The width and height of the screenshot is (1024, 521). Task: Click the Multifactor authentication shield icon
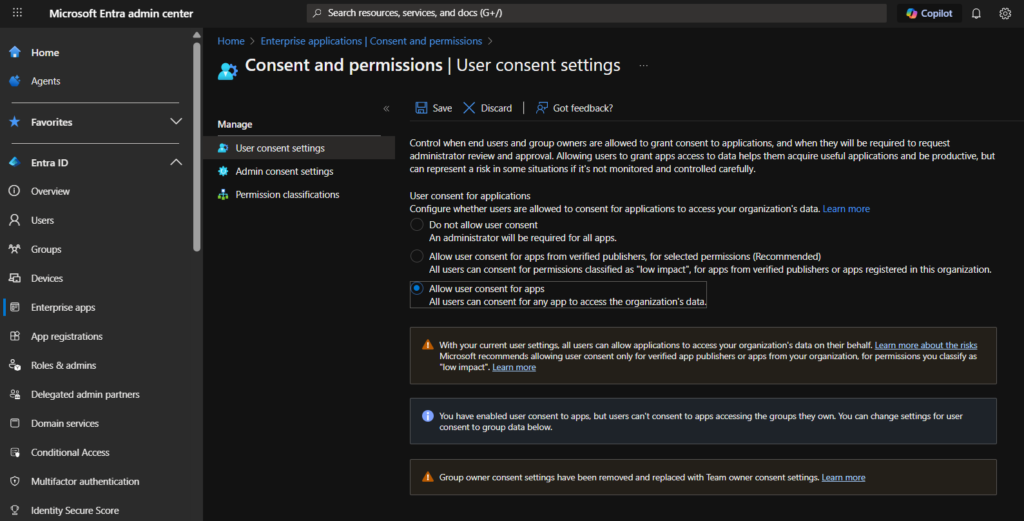(x=14, y=481)
